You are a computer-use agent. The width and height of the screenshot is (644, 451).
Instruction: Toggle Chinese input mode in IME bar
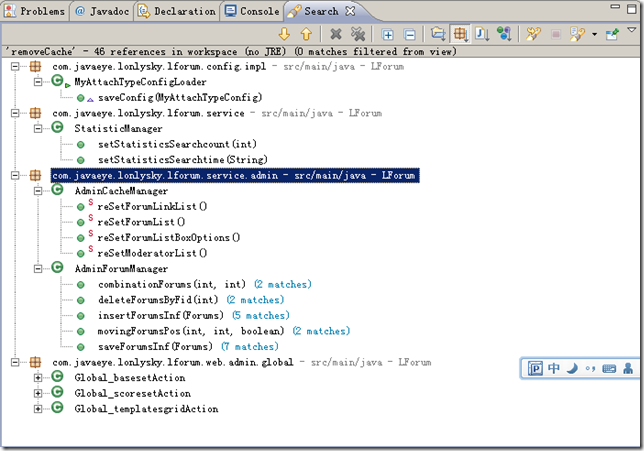554,368
